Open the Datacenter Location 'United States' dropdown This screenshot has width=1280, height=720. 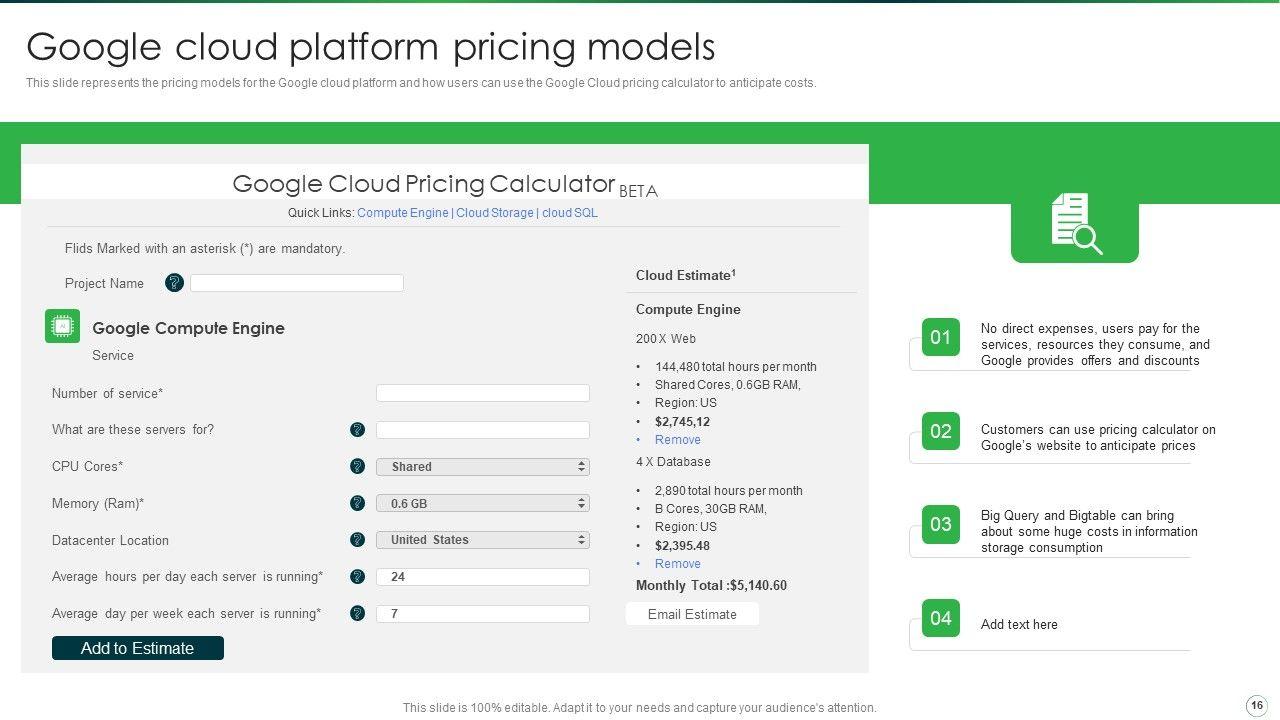point(482,540)
